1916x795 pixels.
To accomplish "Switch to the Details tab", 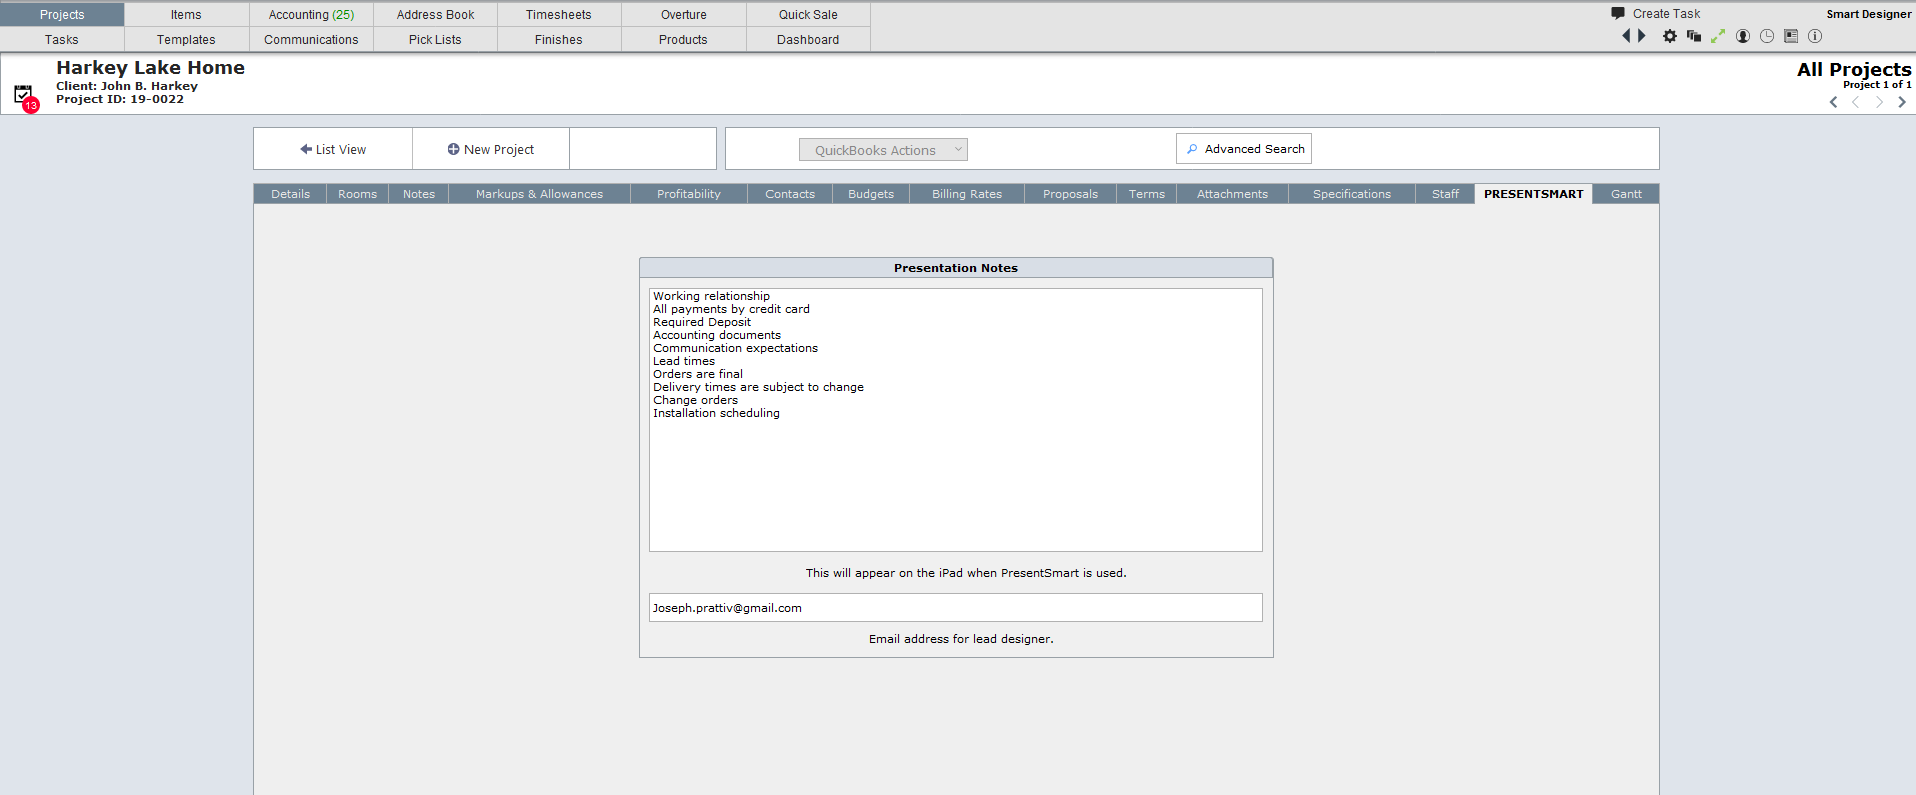I will (x=290, y=194).
